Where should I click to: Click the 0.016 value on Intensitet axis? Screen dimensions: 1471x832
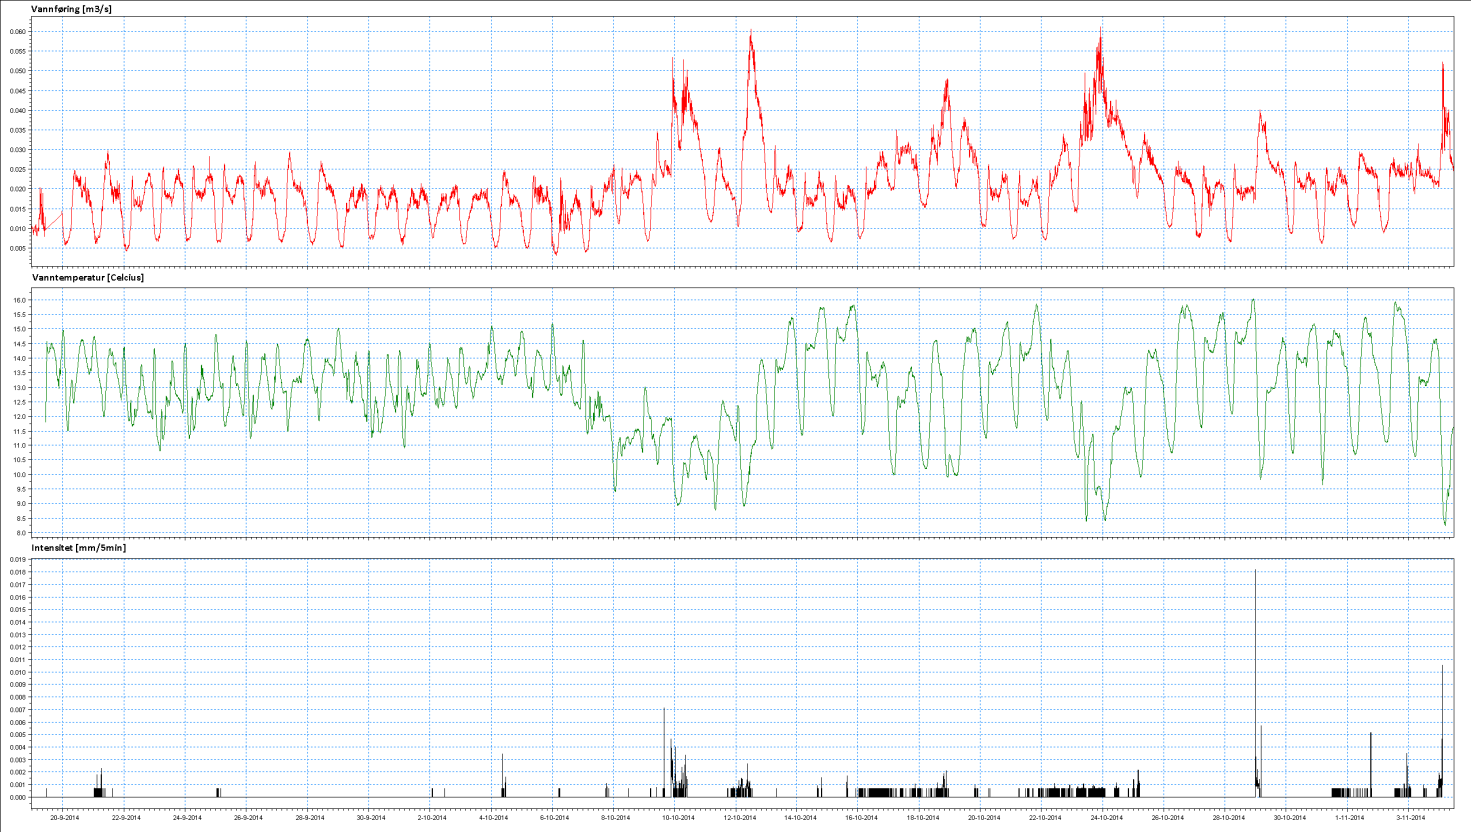[17, 598]
